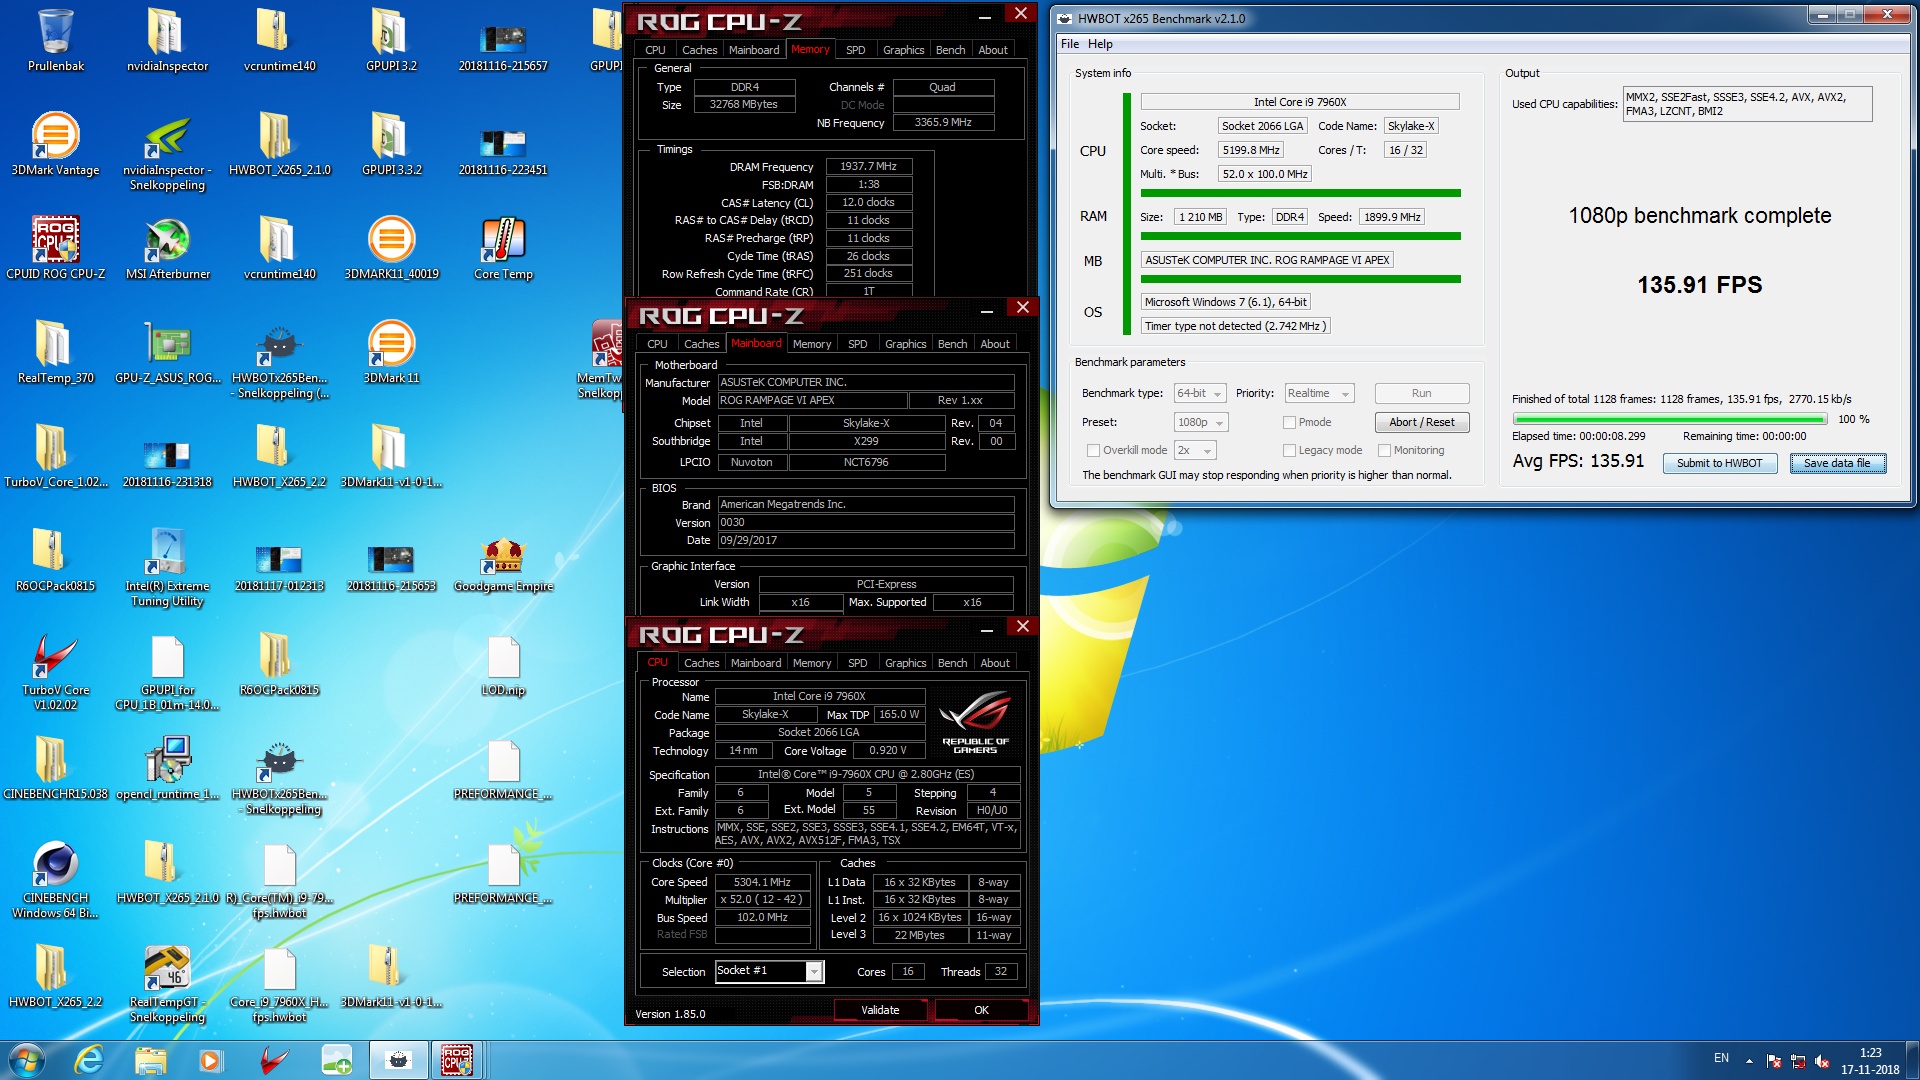Open 3DMARK11_40019 desktop icon
Screen dimensions: 1920x1080
pos(391,248)
